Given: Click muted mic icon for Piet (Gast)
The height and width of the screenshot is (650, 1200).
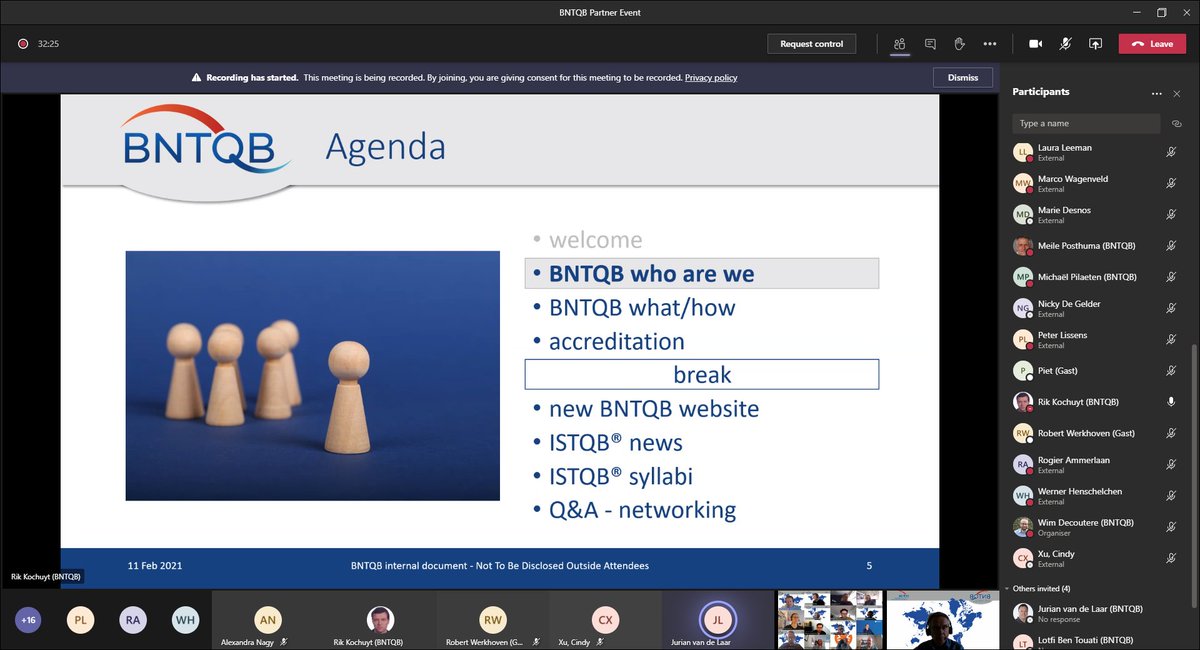Looking at the screenshot, I should (1171, 371).
